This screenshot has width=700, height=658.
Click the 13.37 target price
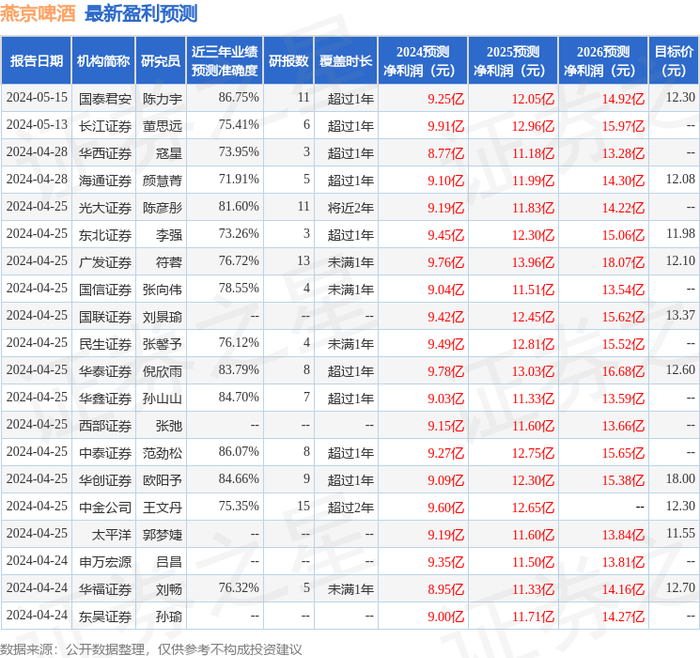click(x=680, y=315)
